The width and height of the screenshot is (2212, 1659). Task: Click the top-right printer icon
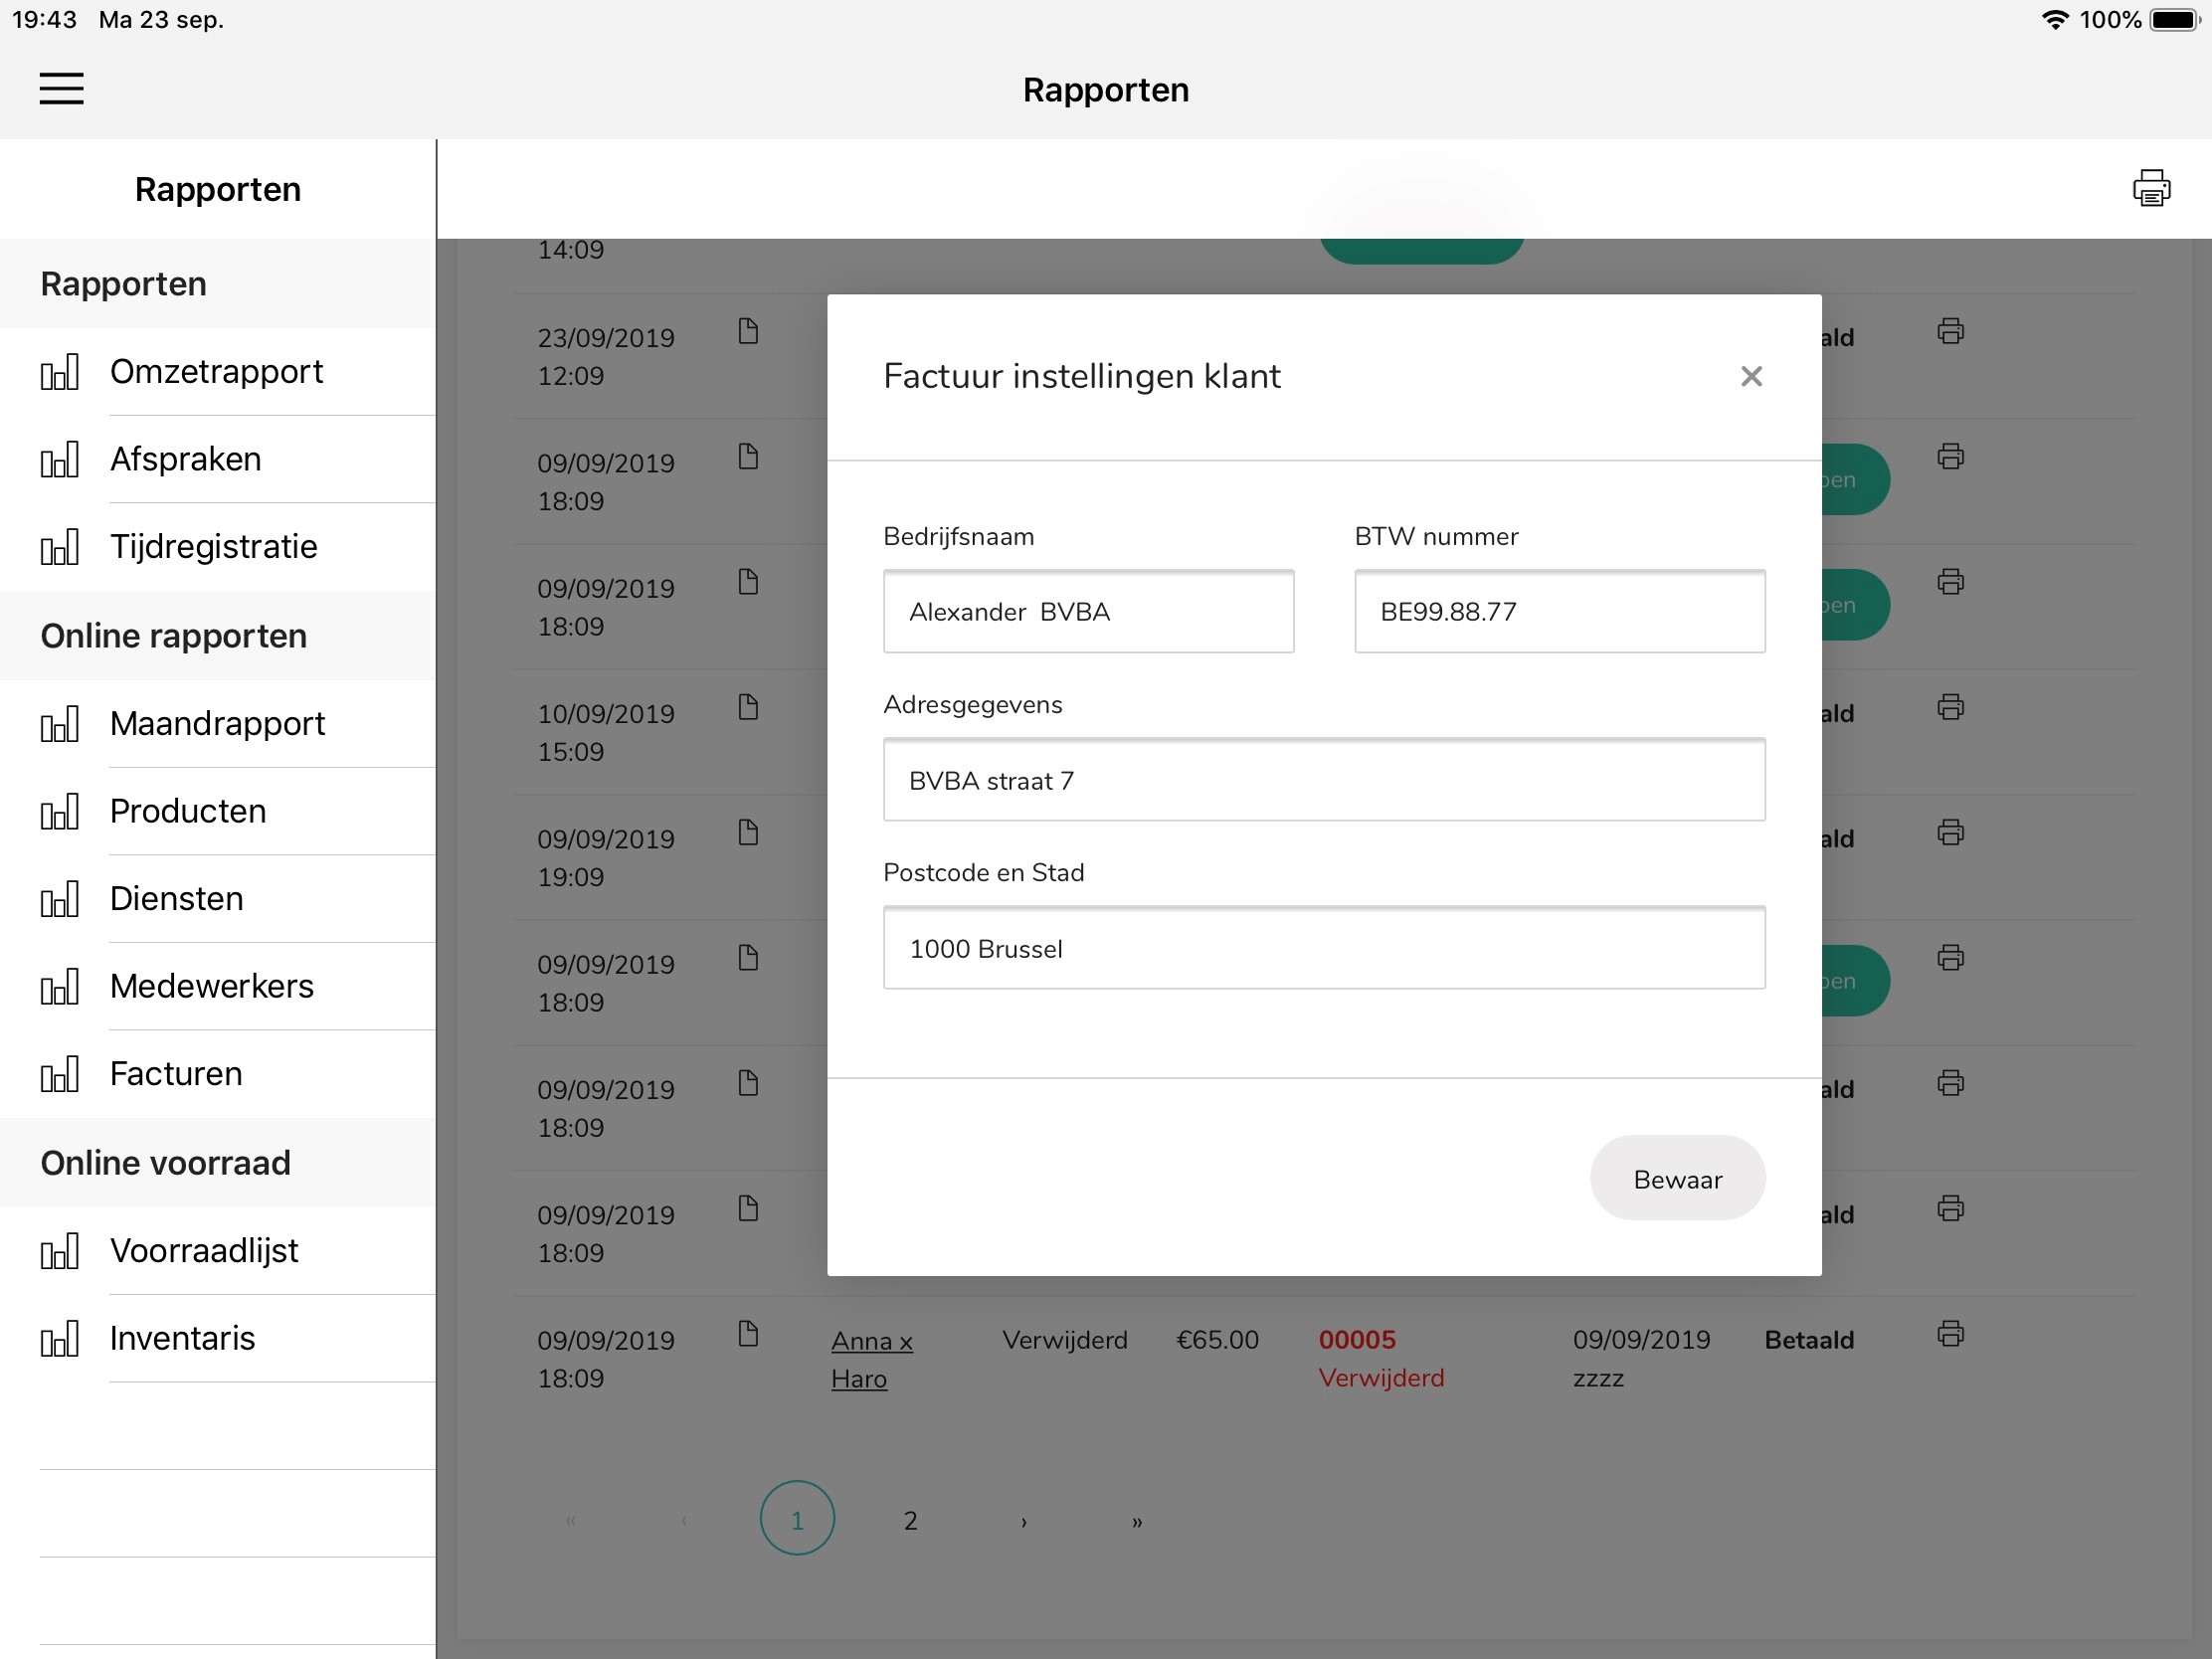(x=2150, y=188)
